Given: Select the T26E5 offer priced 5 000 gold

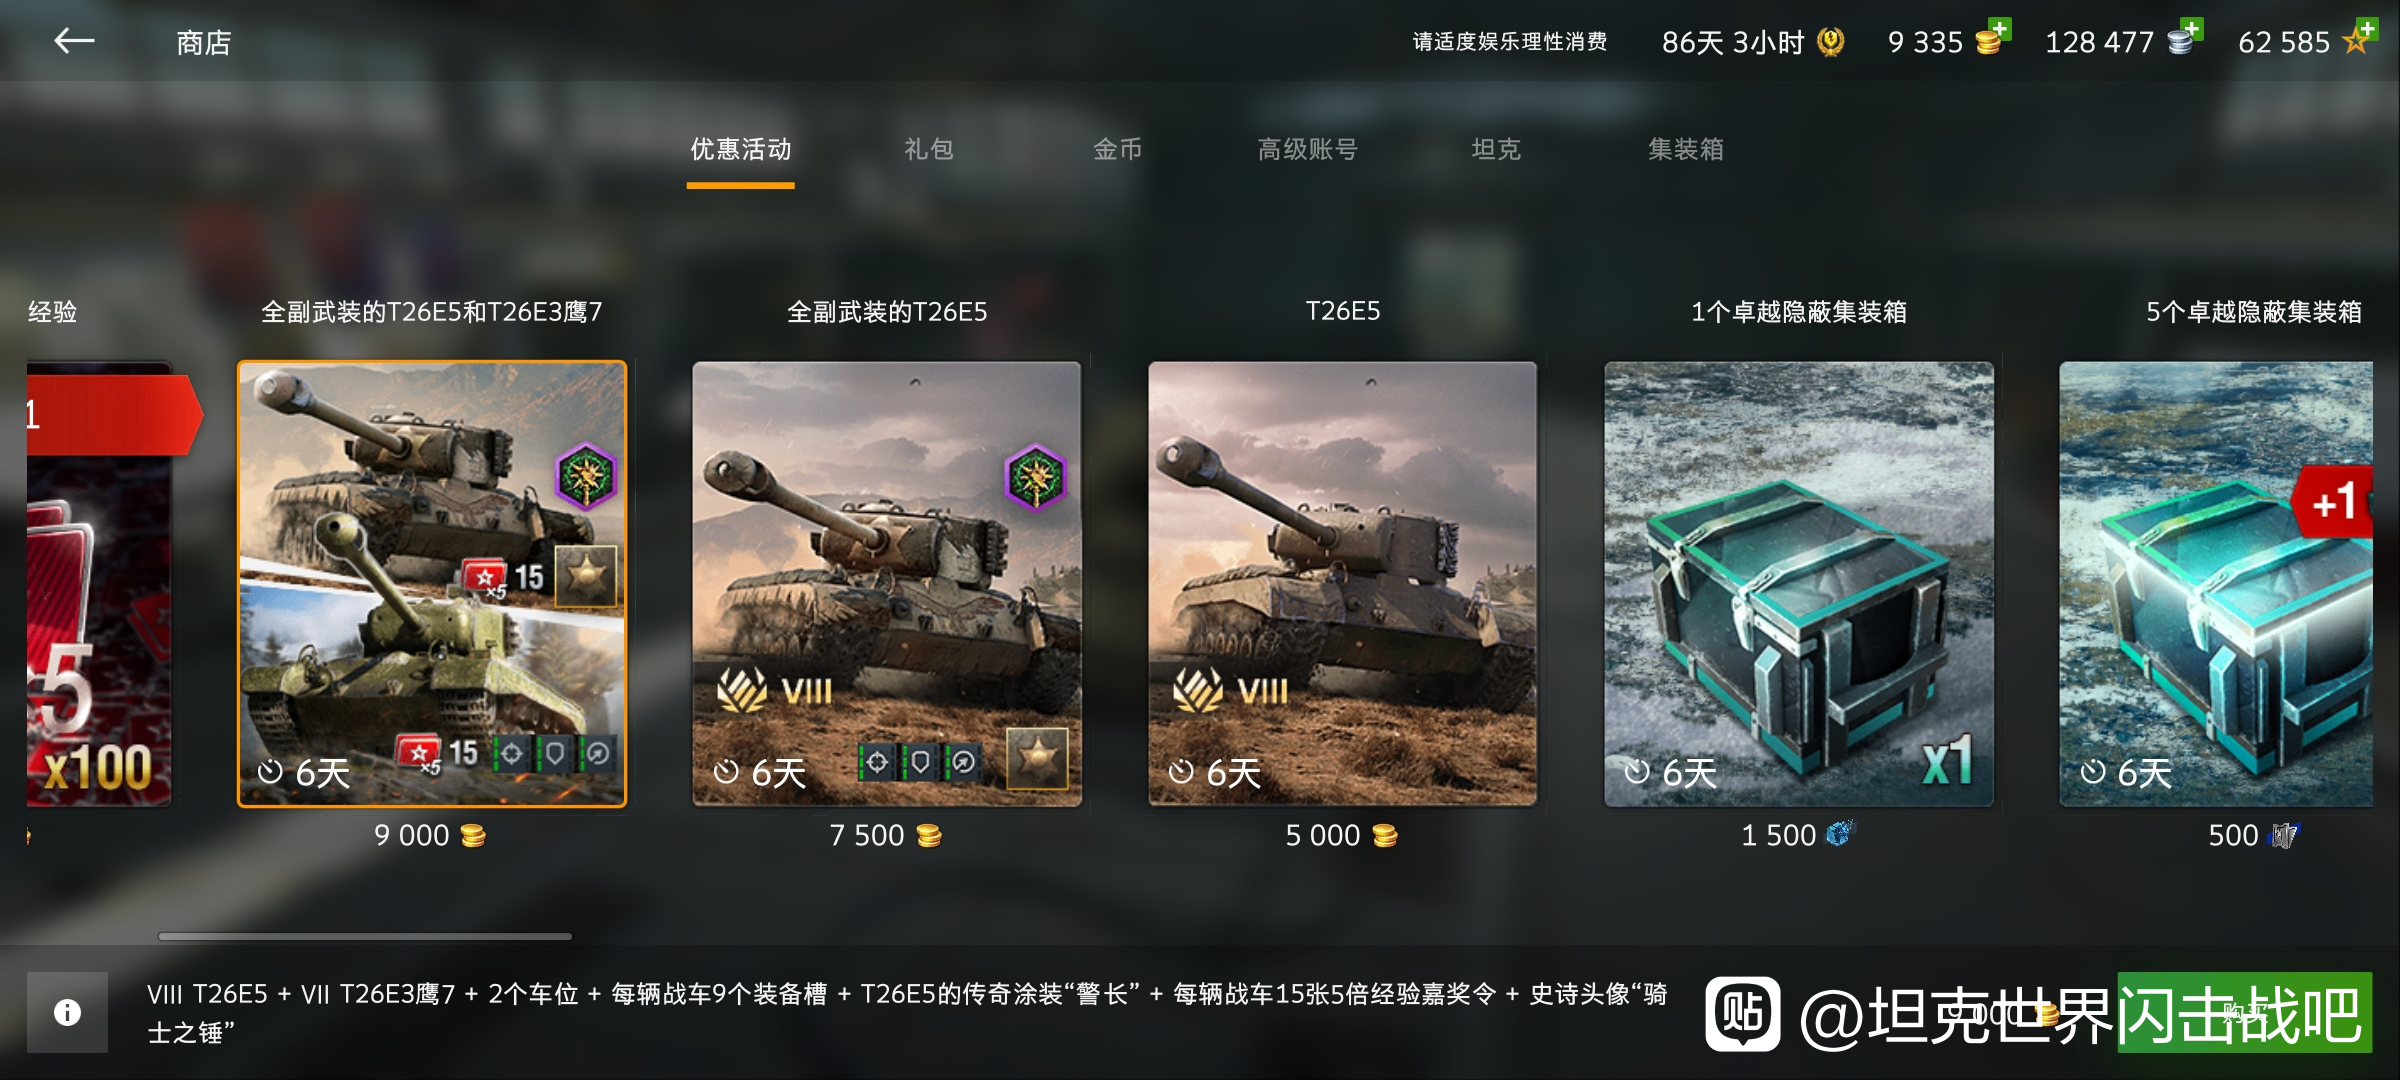Looking at the screenshot, I should point(1343,584).
